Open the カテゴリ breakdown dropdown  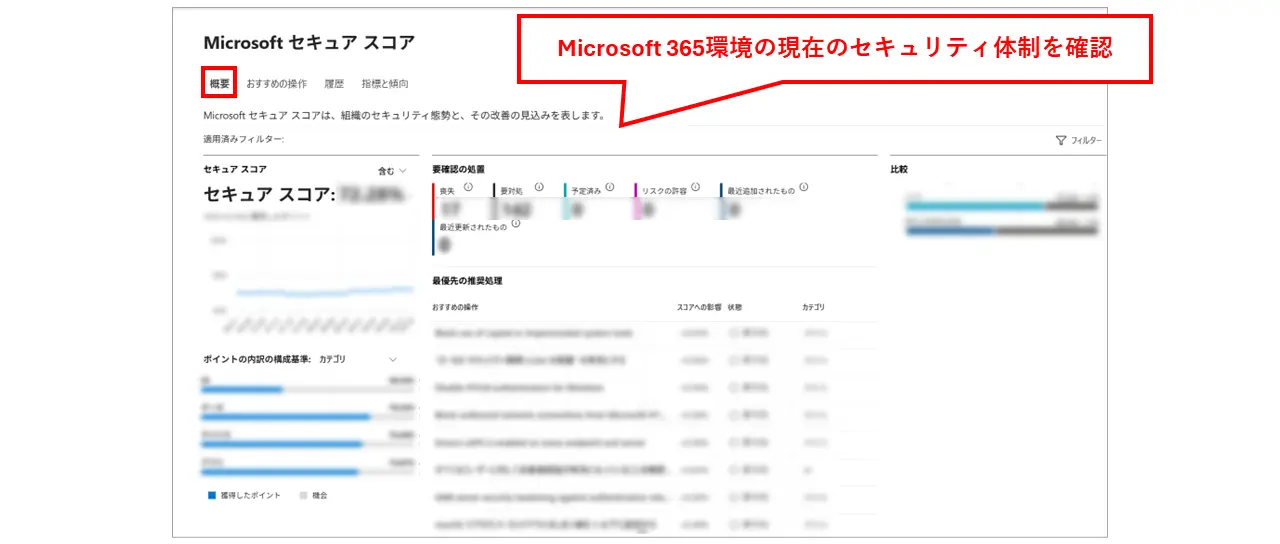coord(358,359)
